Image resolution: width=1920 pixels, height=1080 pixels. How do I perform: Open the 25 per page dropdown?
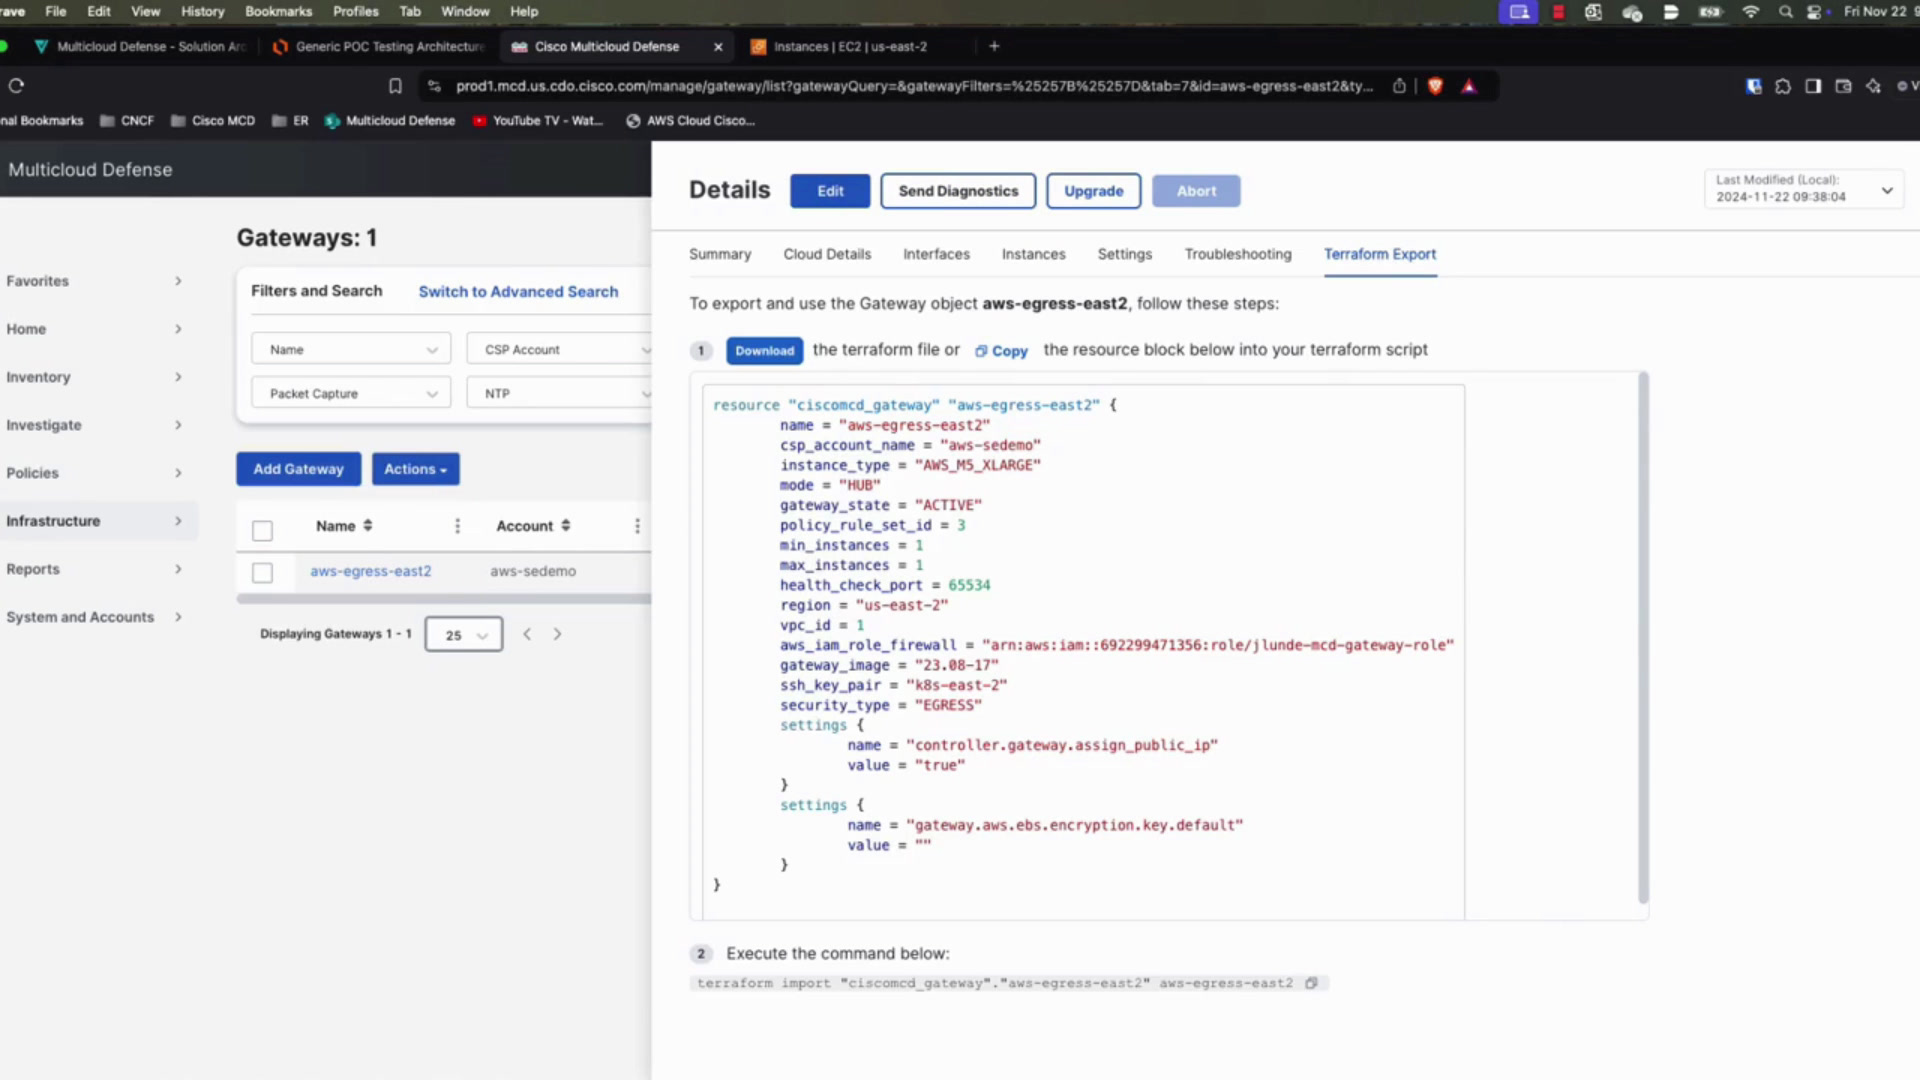click(x=464, y=635)
